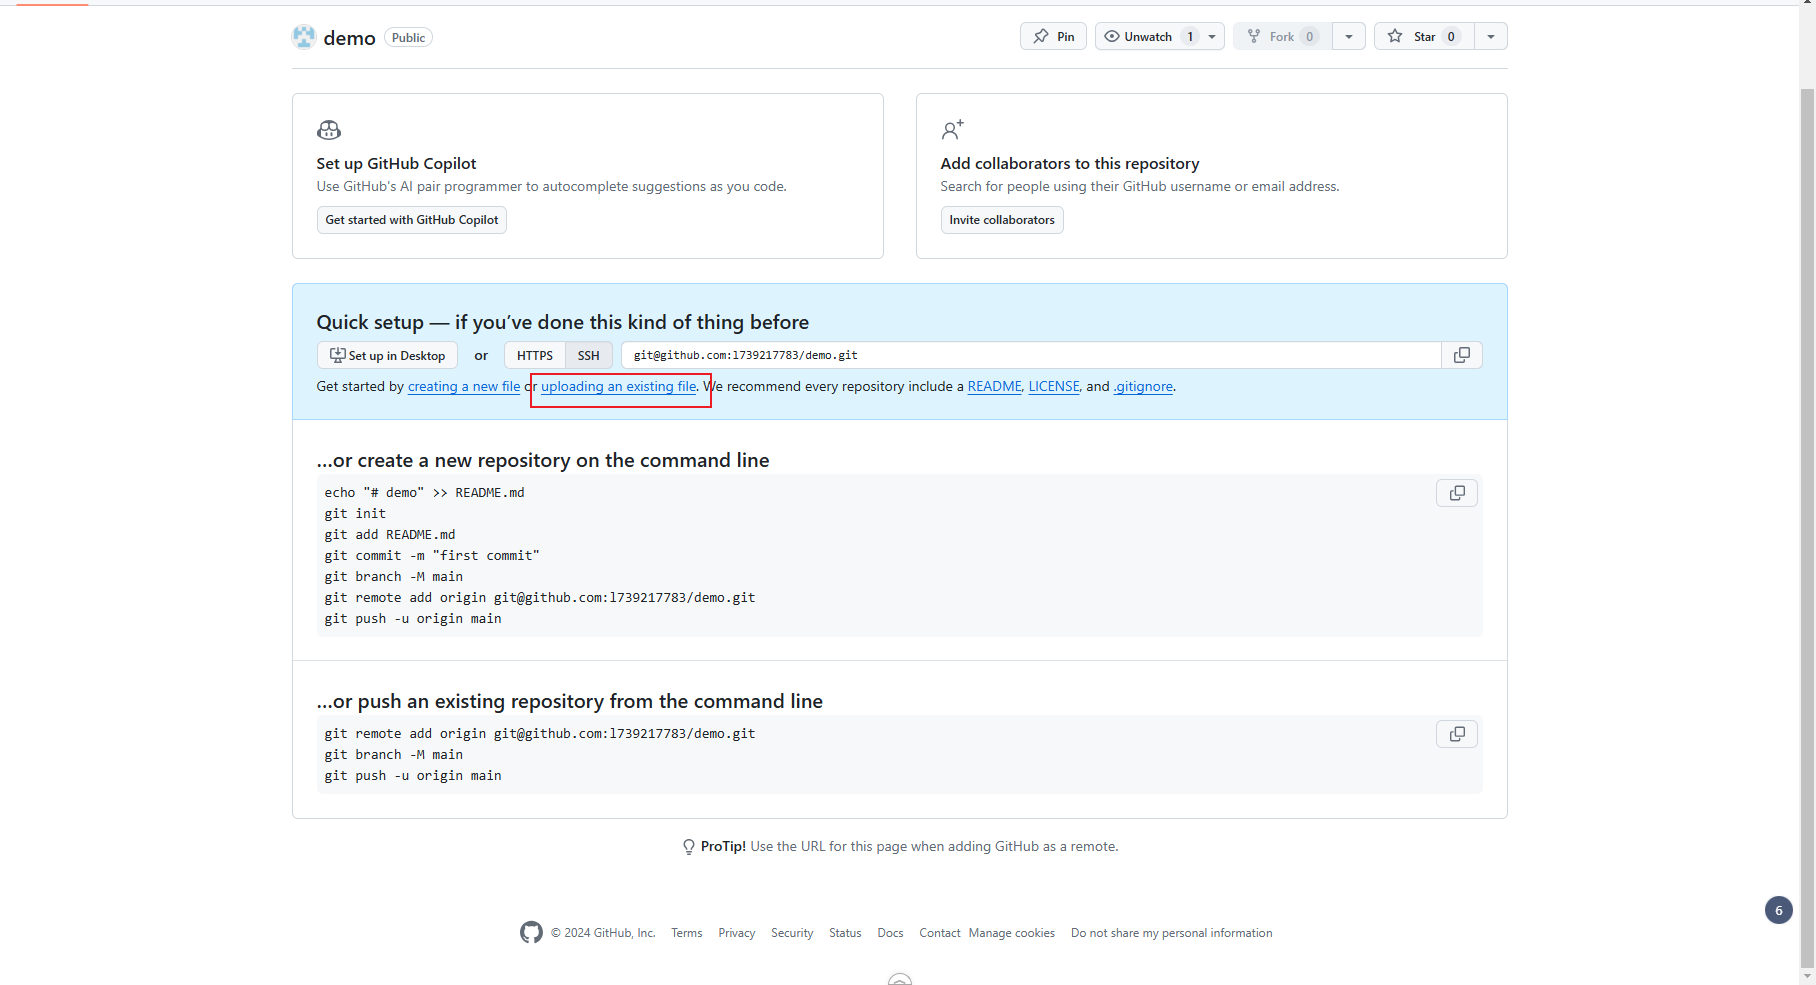Screen dimensions: 1816x985
Task: Click the demo repository name
Action: coord(349,38)
